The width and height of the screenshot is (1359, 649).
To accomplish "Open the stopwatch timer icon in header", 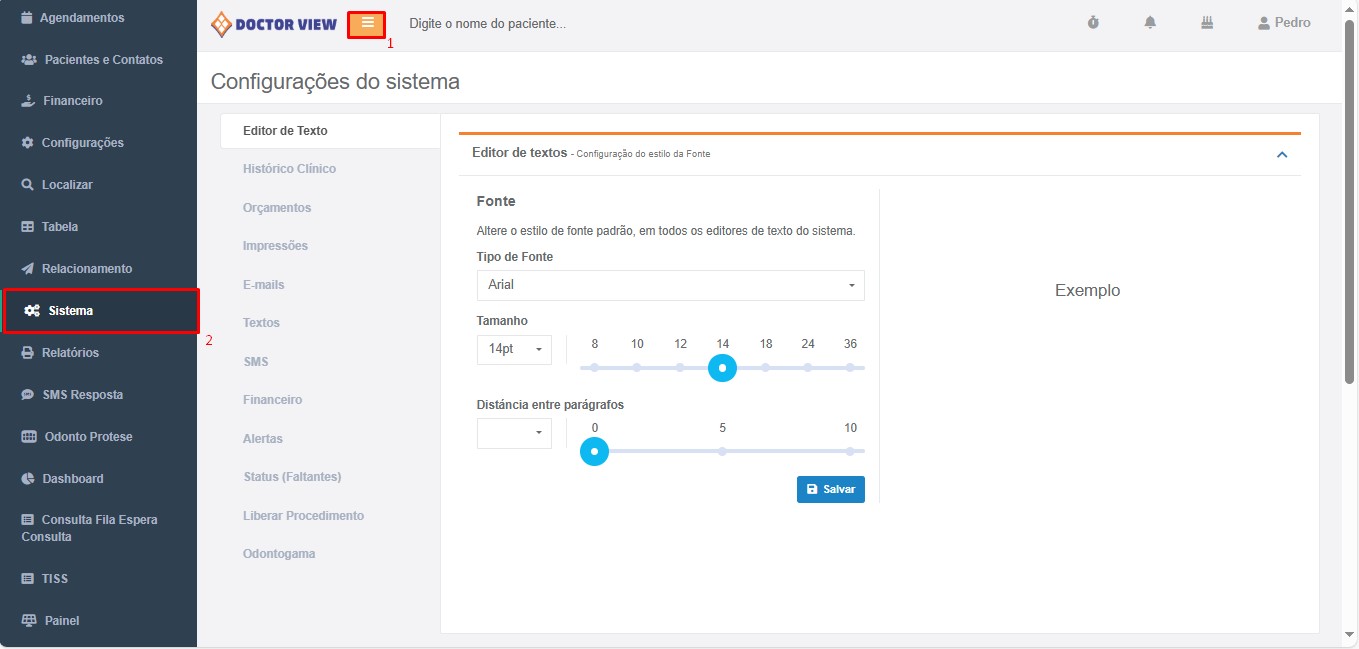I will click(x=1093, y=23).
